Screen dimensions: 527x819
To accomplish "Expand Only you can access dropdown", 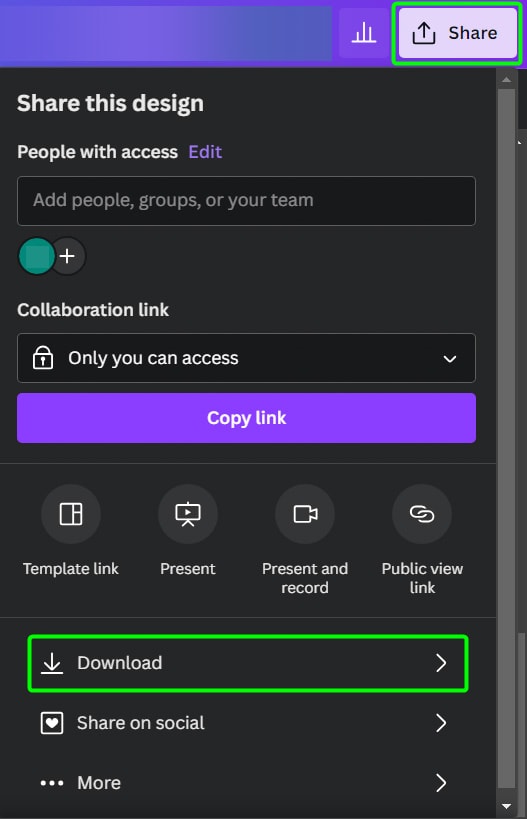I will pos(247,358).
